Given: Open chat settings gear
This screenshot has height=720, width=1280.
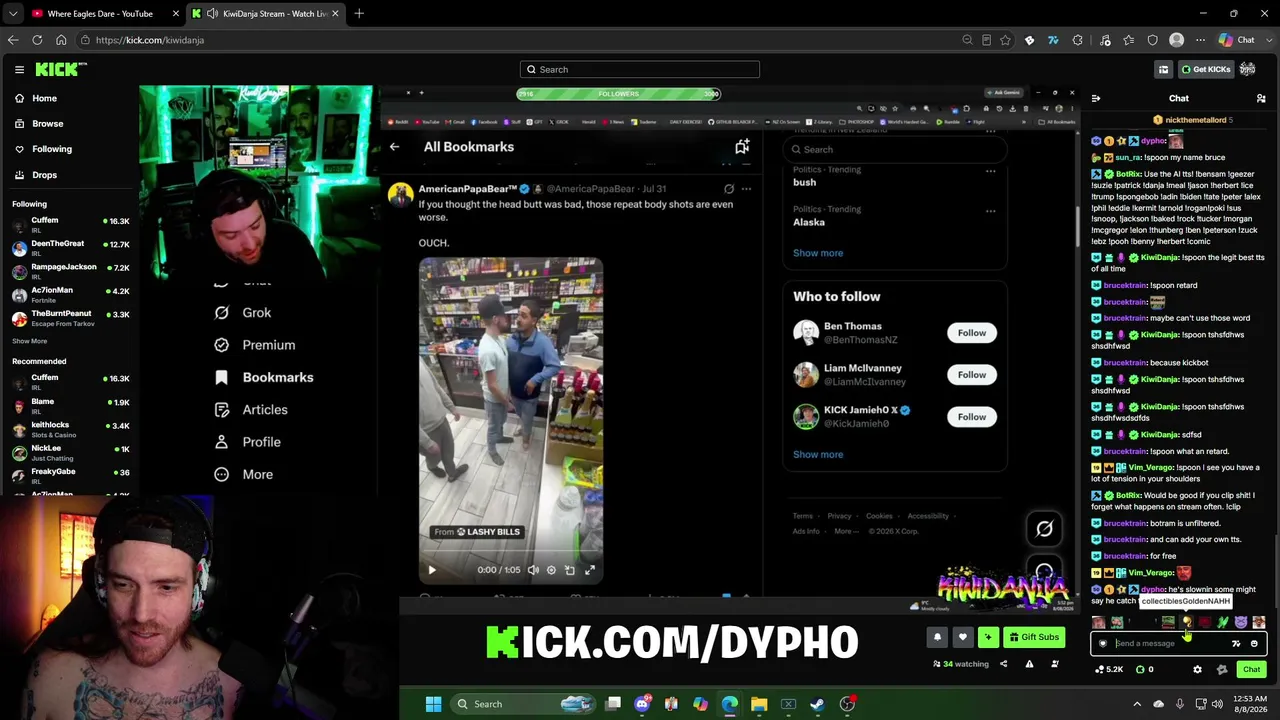Looking at the screenshot, I should (x=1197, y=670).
